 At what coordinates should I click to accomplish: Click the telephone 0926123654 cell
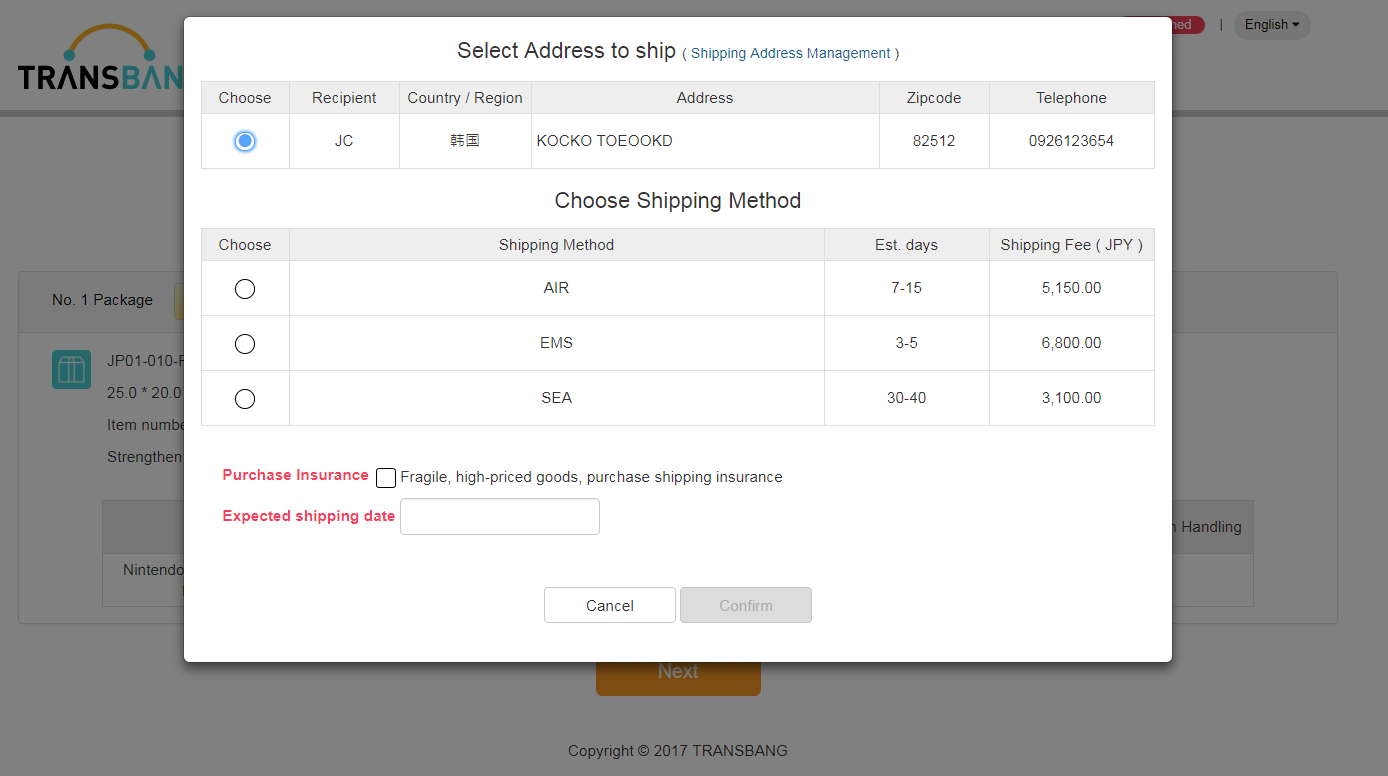coord(1071,141)
